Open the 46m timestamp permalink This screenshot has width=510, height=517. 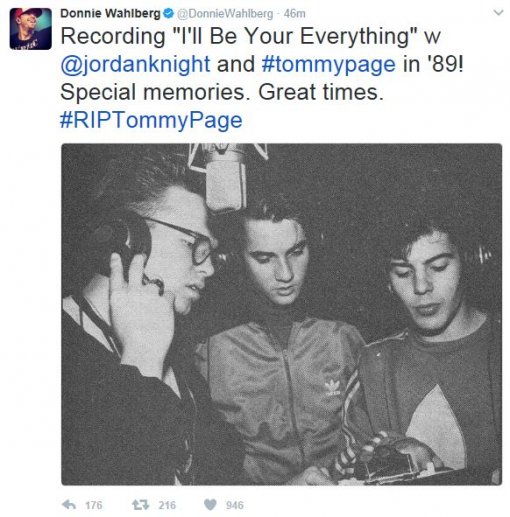point(294,14)
